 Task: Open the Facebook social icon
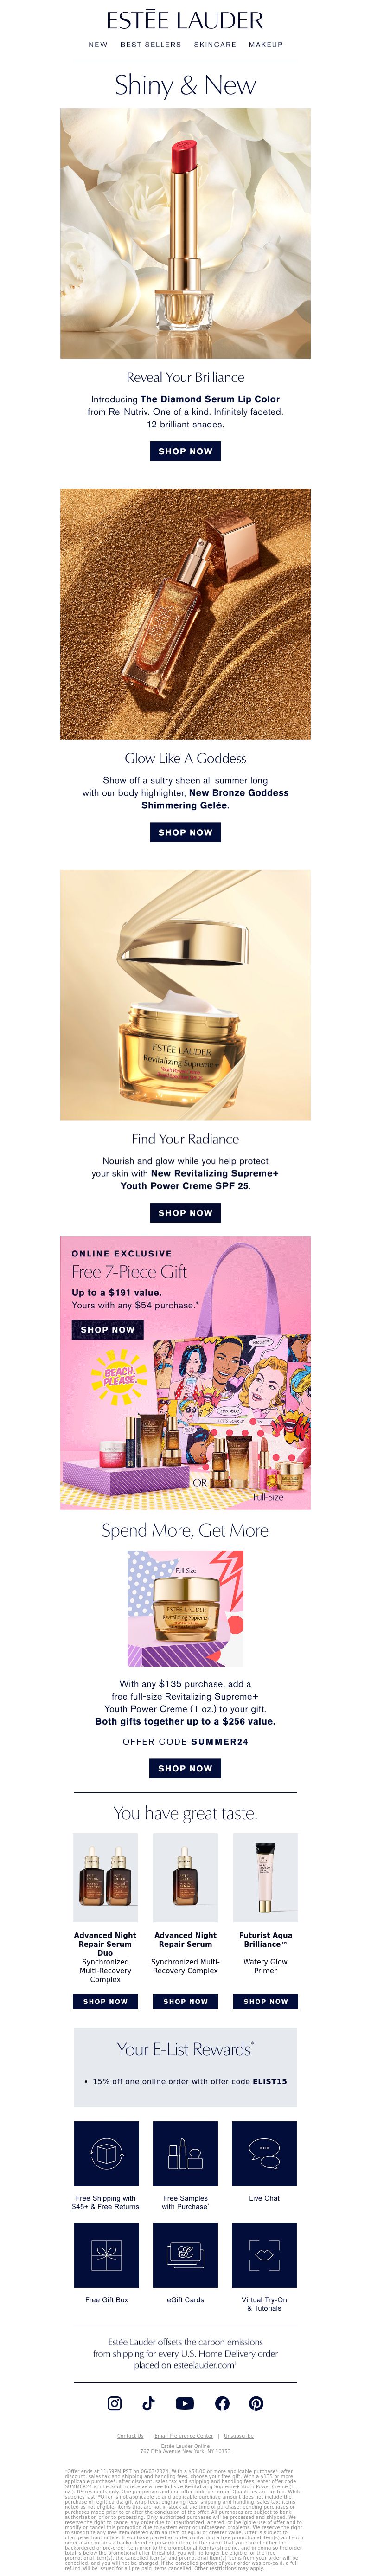point(222,2403)
